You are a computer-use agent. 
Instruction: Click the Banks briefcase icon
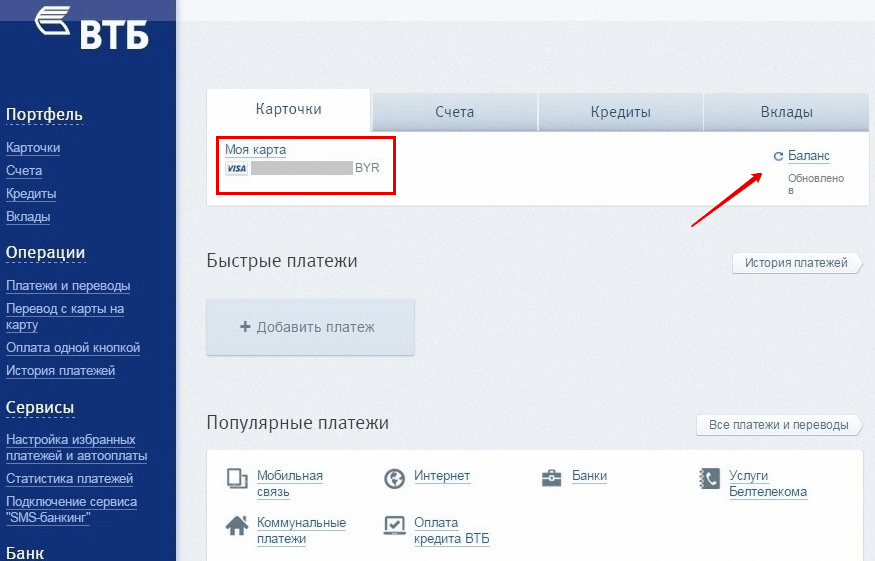pyautogui.click(x=551, y=478)
